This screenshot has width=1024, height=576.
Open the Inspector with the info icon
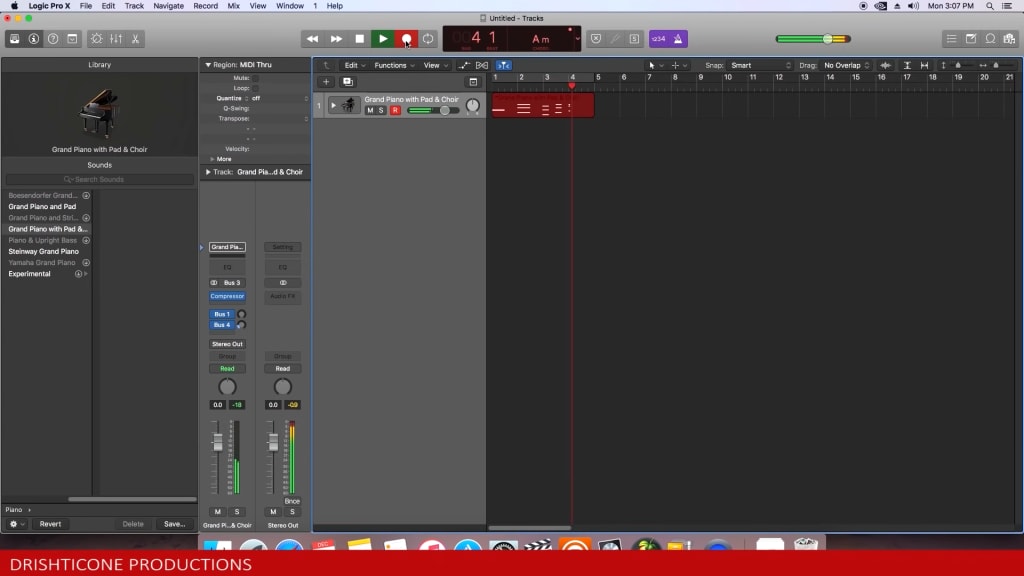tap(33, 39)
